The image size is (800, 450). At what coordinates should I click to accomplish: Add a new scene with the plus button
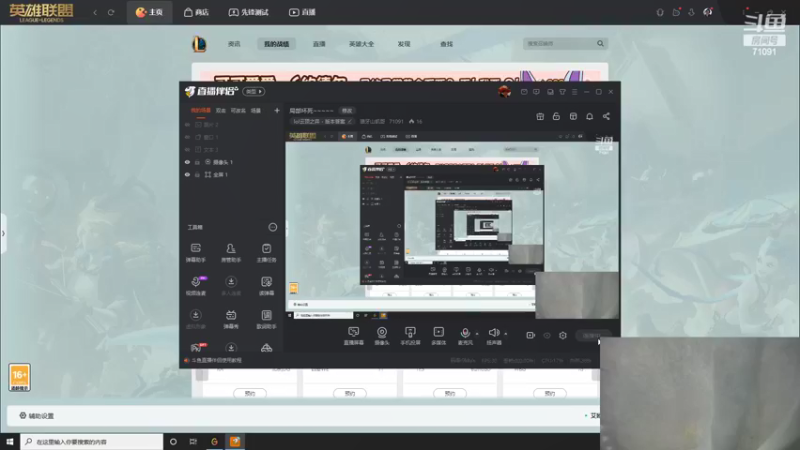pos(277,110)
